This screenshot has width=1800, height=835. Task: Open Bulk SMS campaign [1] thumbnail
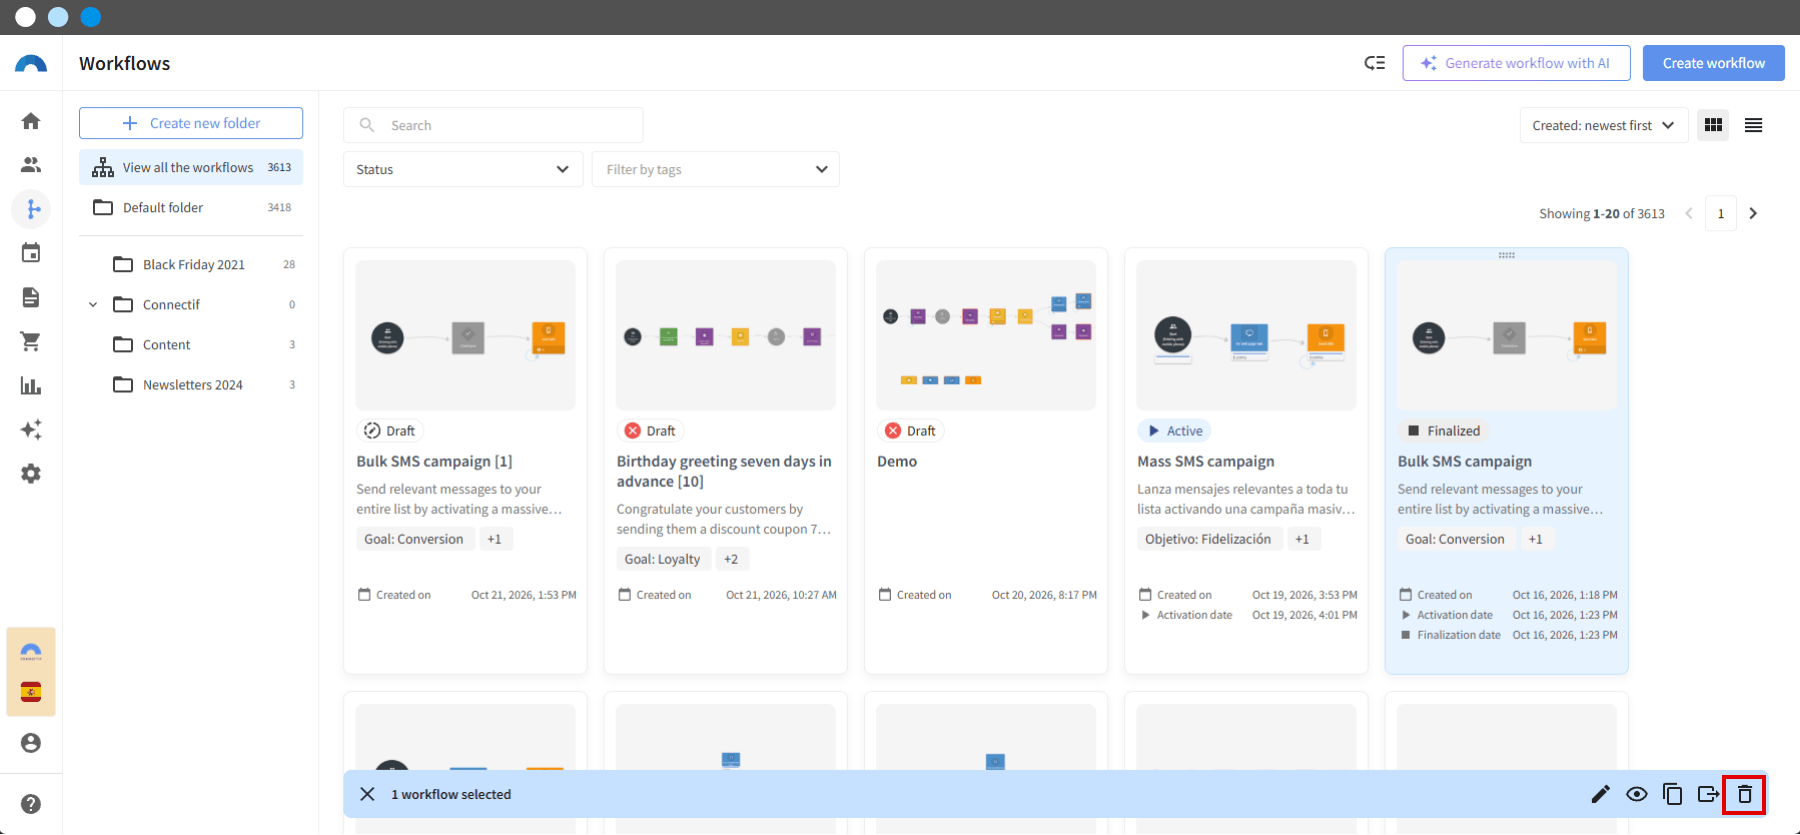tap(465, 335)
